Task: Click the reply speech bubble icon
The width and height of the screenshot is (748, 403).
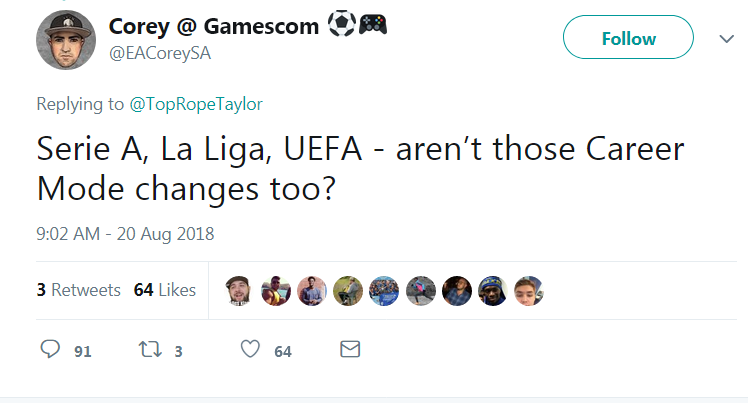Action: click(51, 350)
